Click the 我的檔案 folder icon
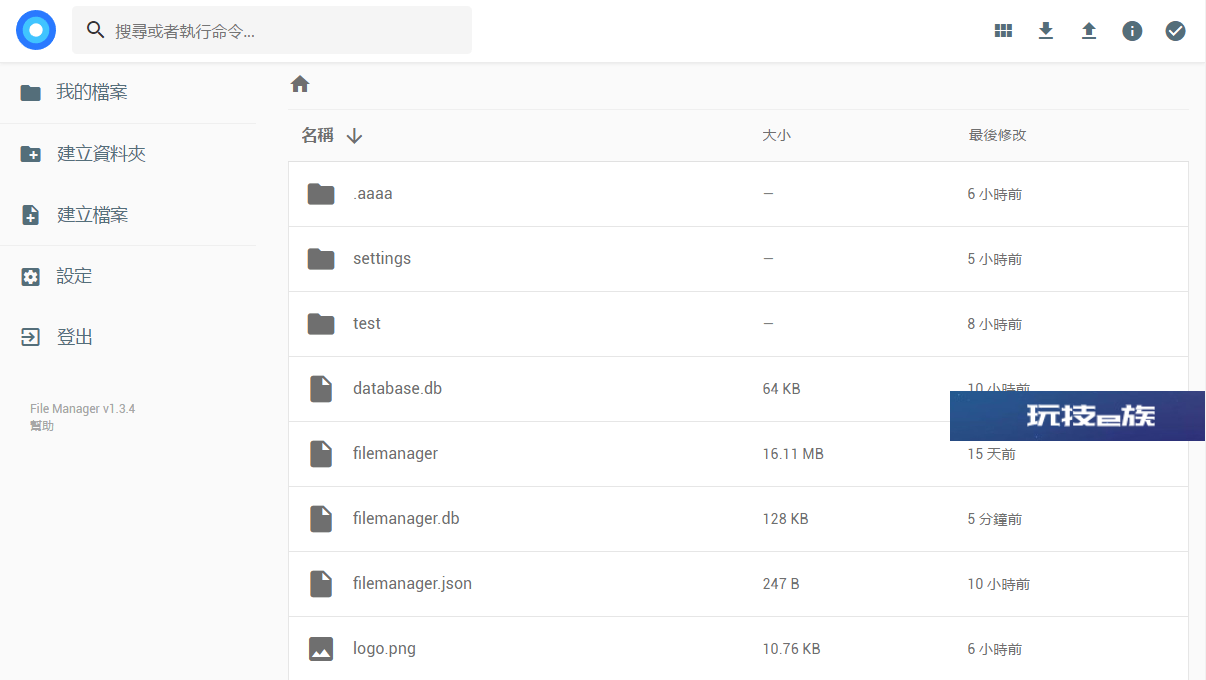This screenshot has width=1206, height=680. coord(31,93)
